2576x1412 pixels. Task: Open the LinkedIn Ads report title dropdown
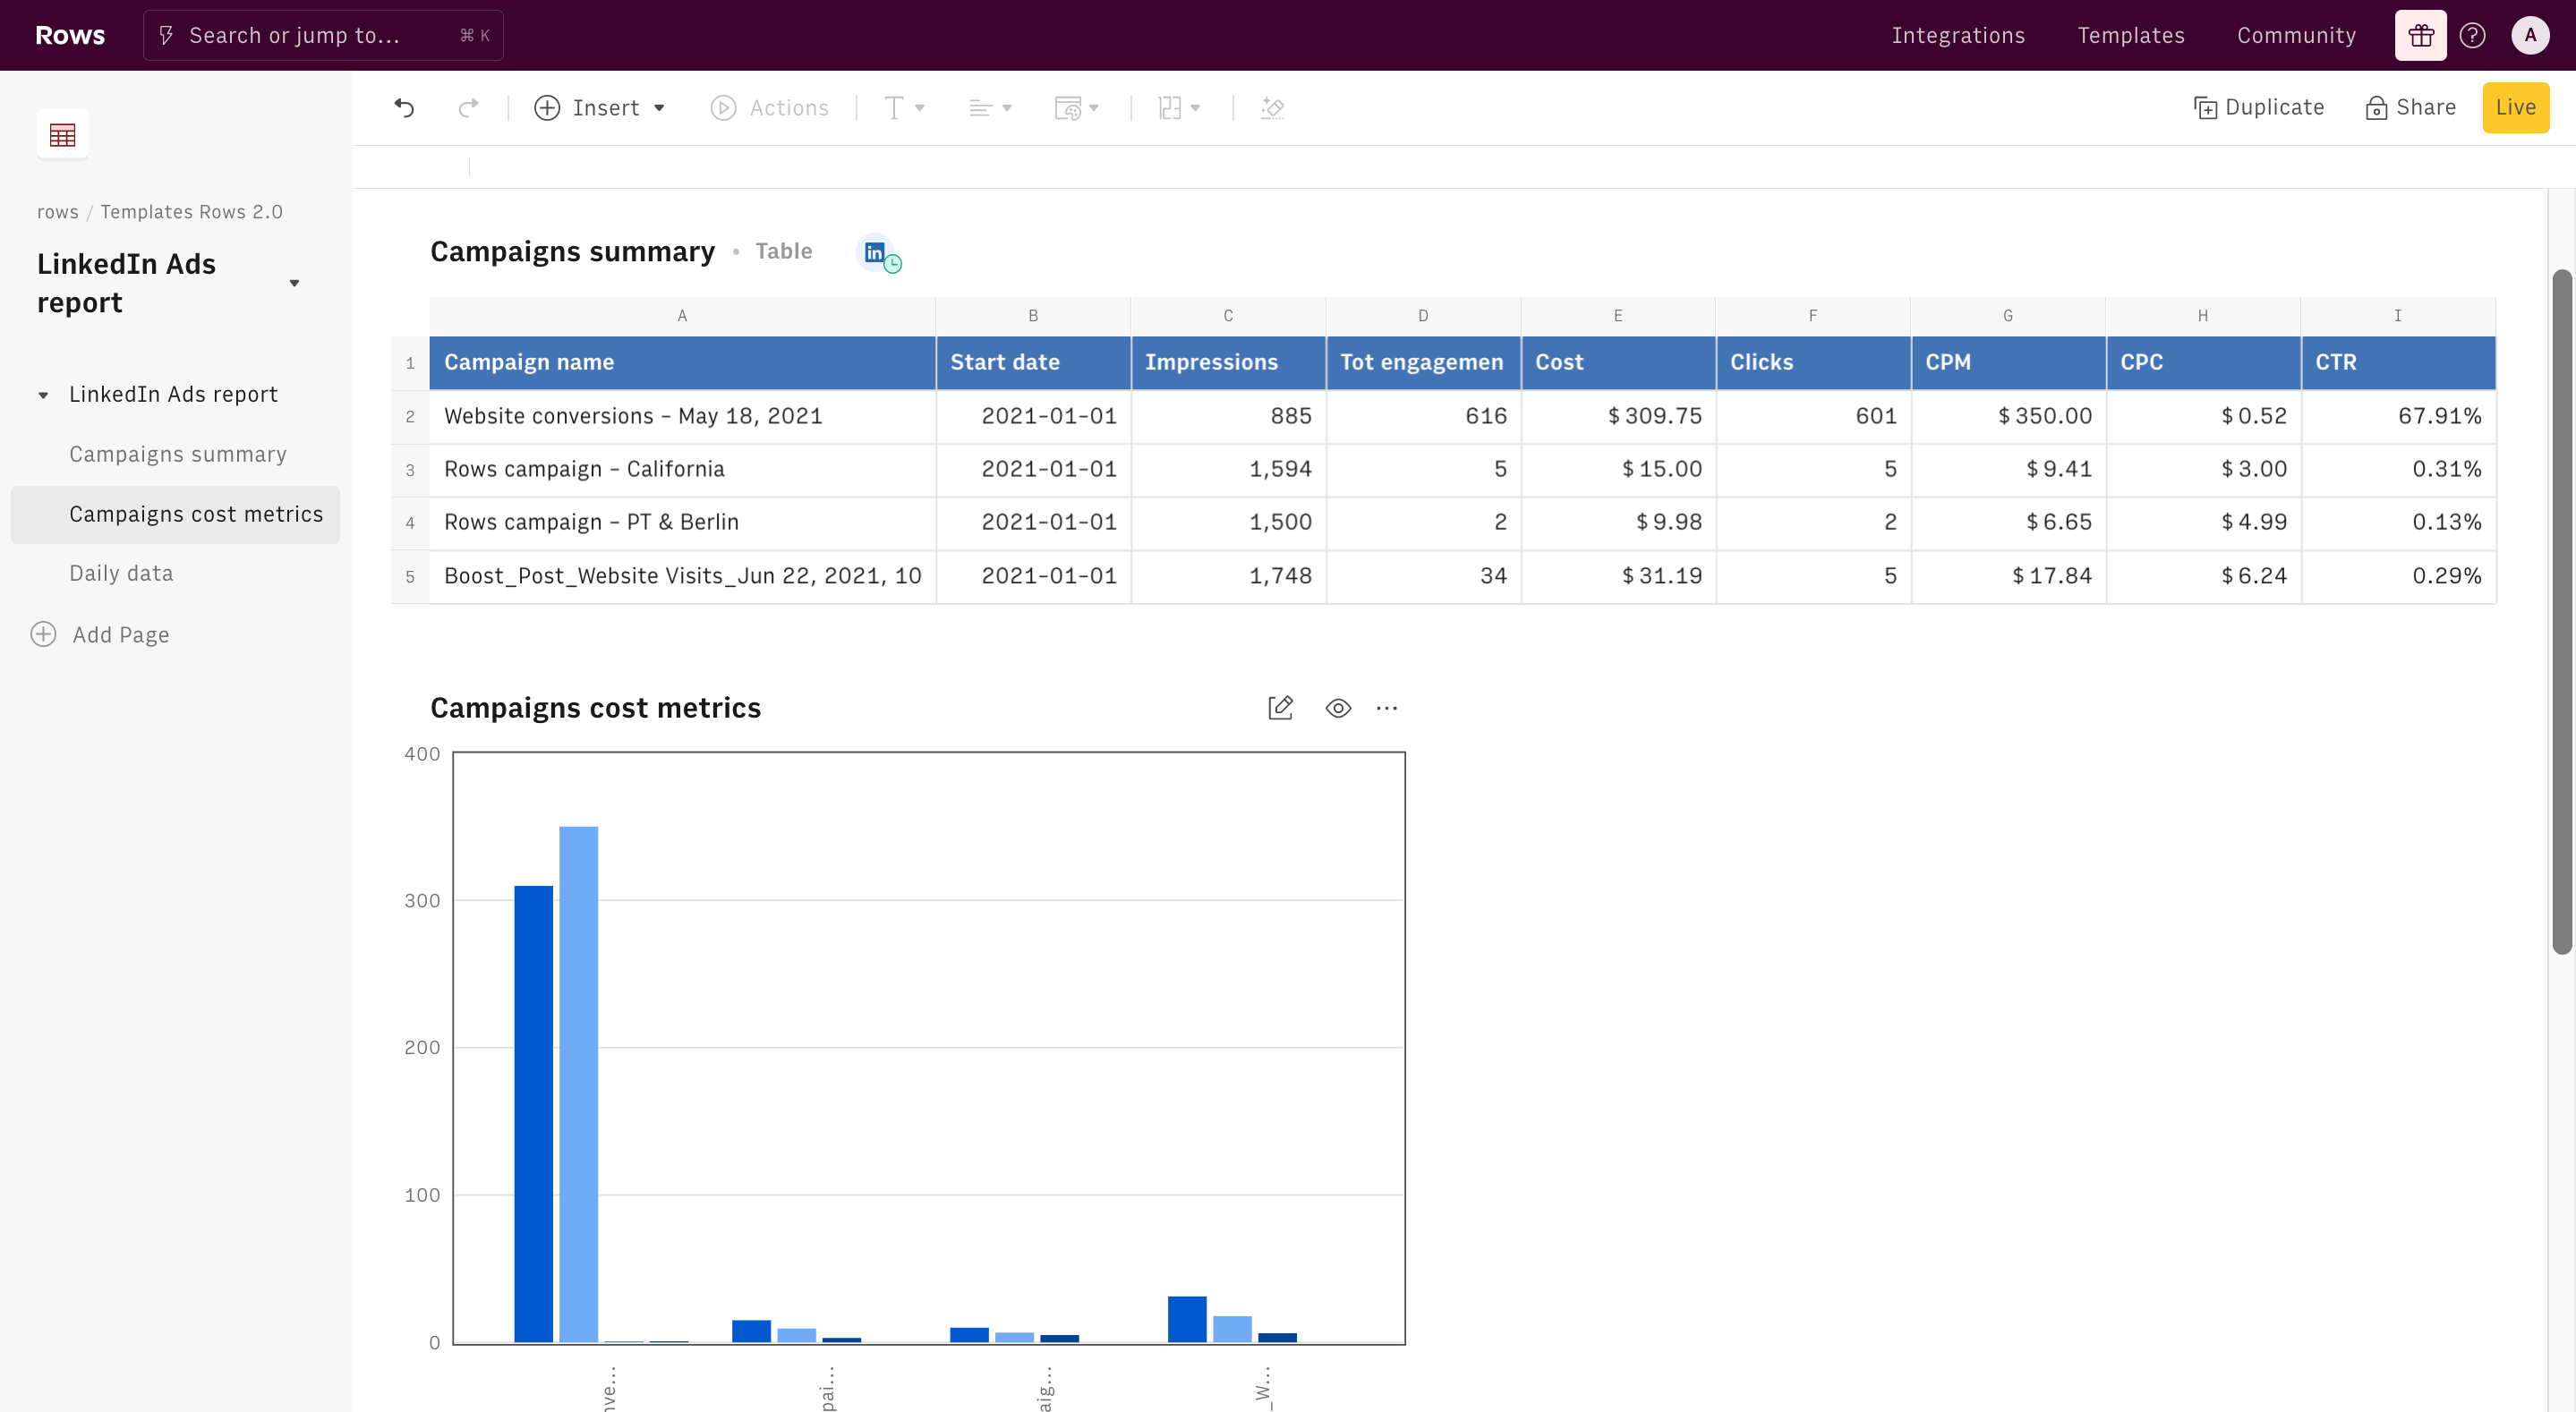294,284
